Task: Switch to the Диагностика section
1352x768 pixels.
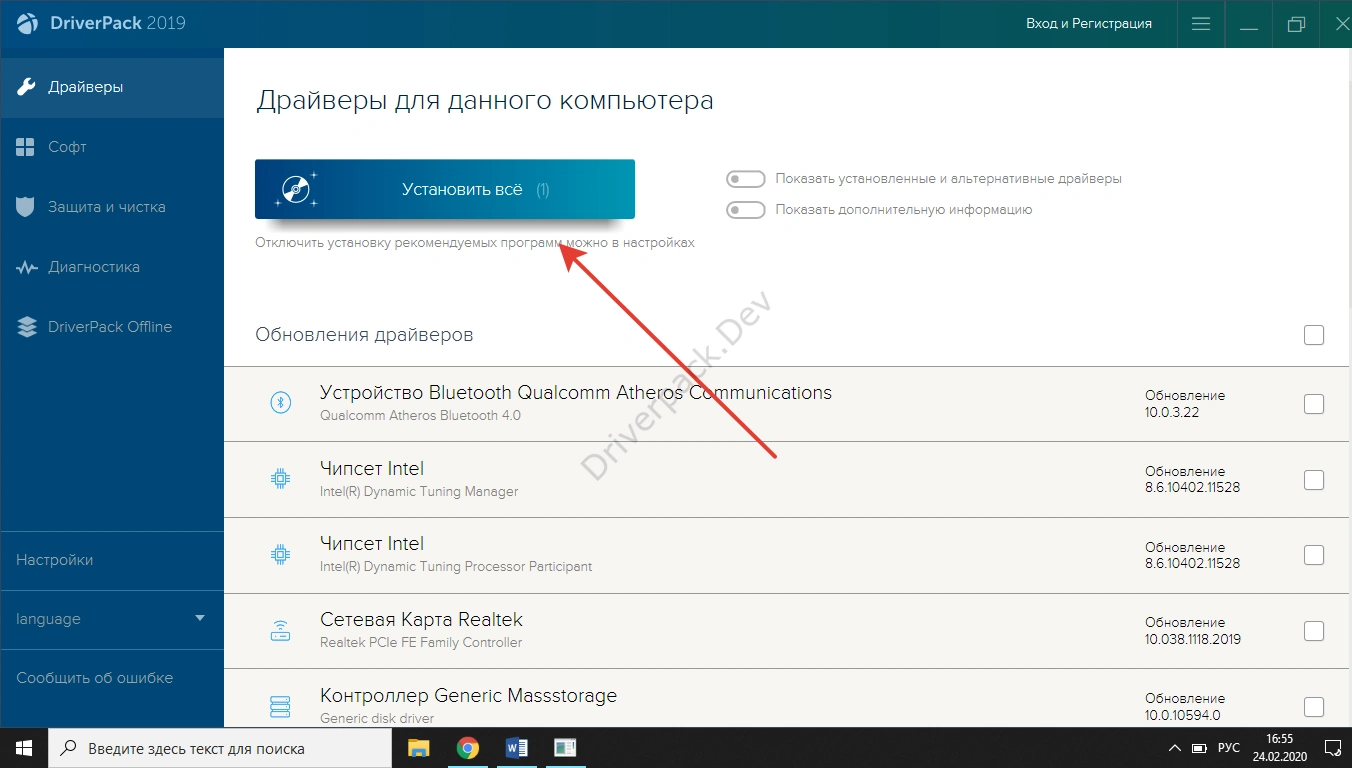Action: [112, 267]
